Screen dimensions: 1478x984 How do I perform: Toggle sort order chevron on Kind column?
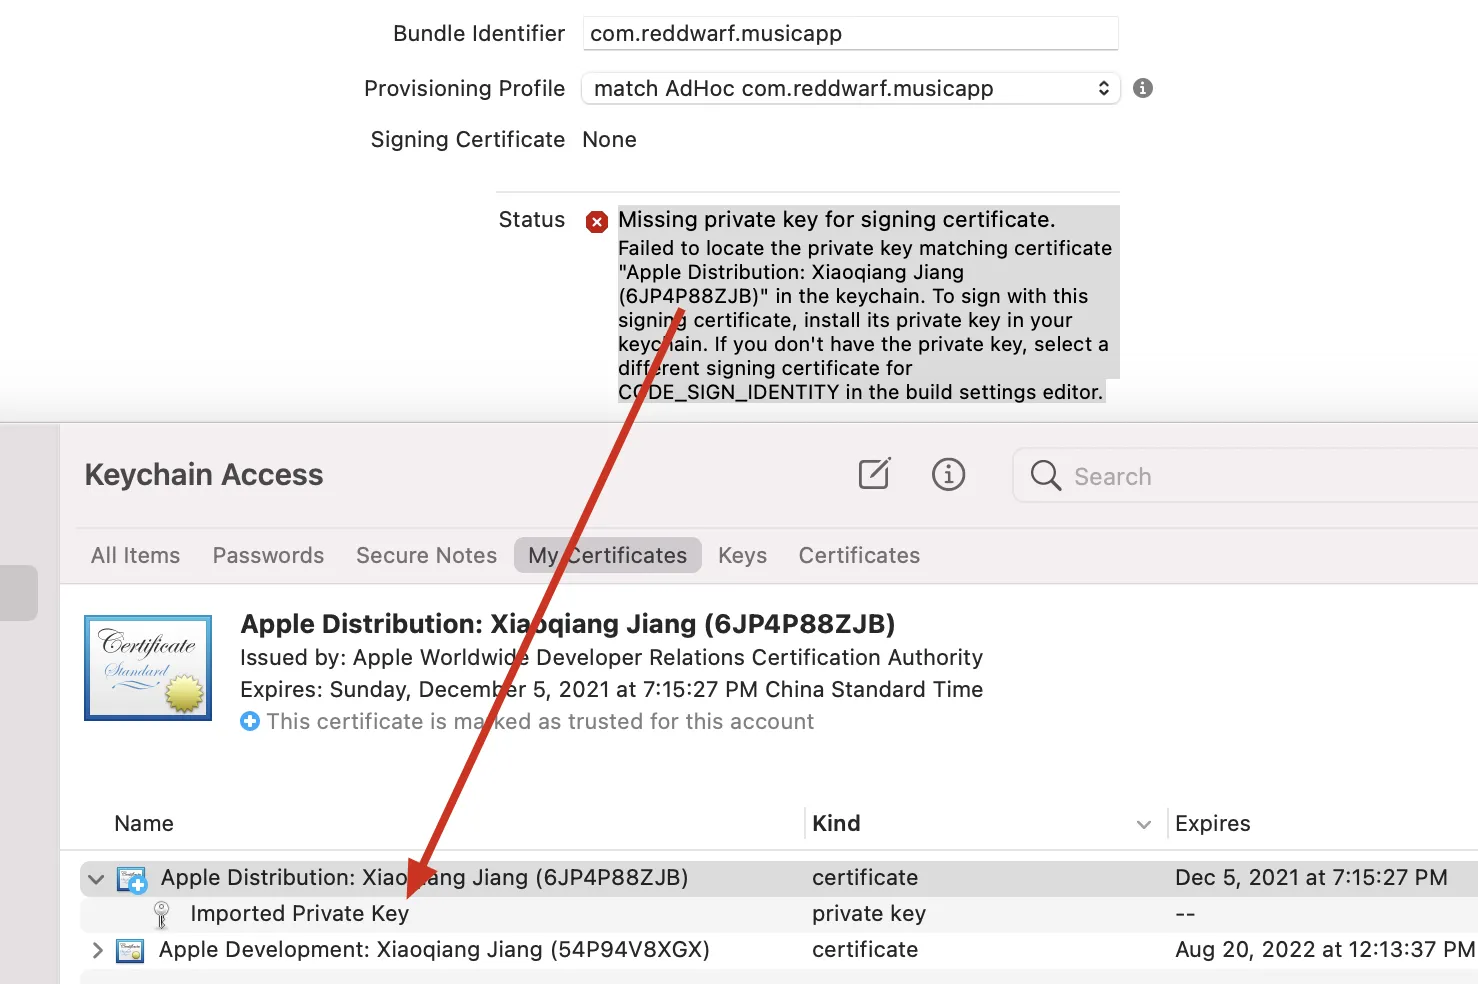point(1144,824)
